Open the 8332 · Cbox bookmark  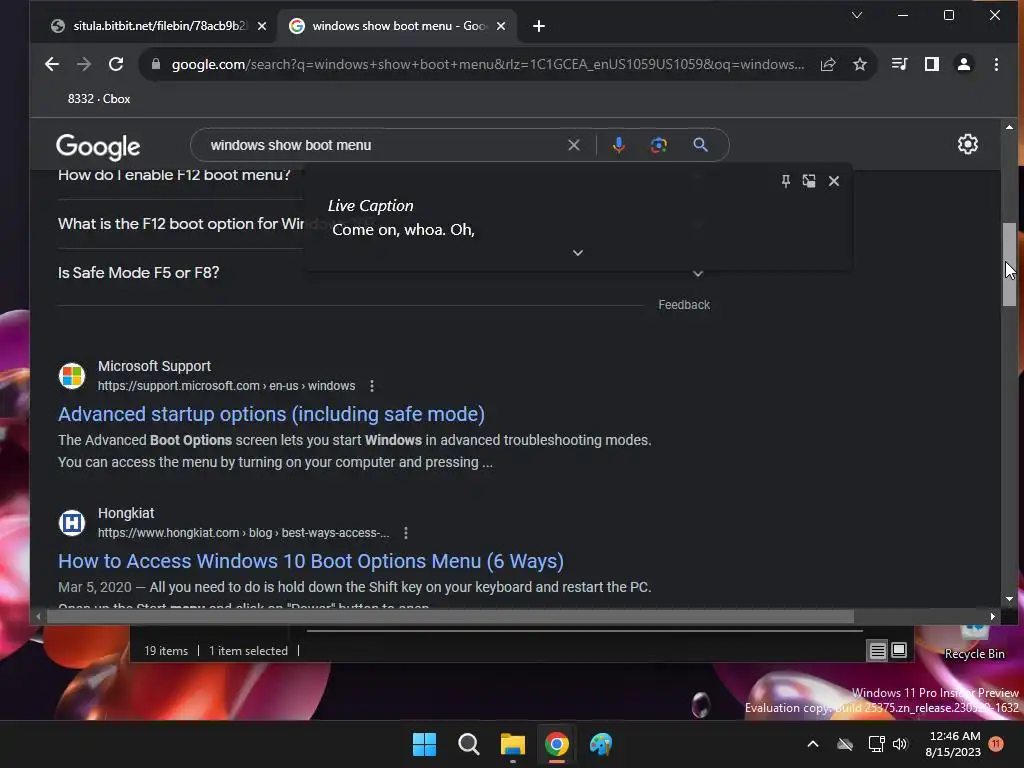coord(99,99)
